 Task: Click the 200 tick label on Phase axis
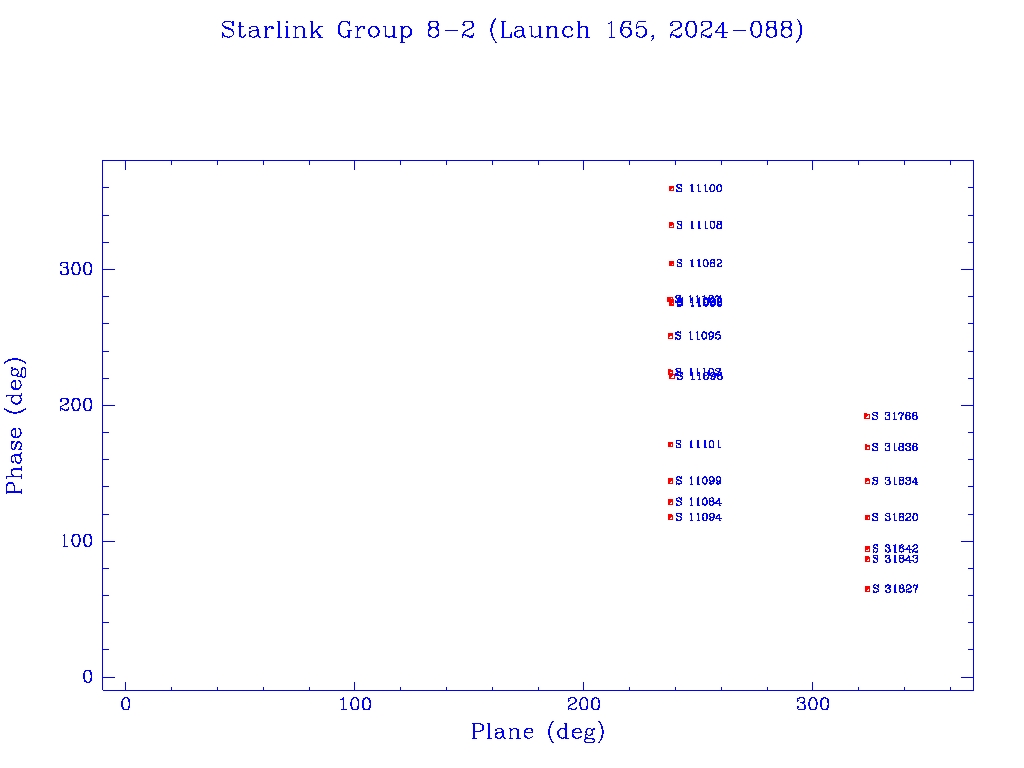point(76,405)
